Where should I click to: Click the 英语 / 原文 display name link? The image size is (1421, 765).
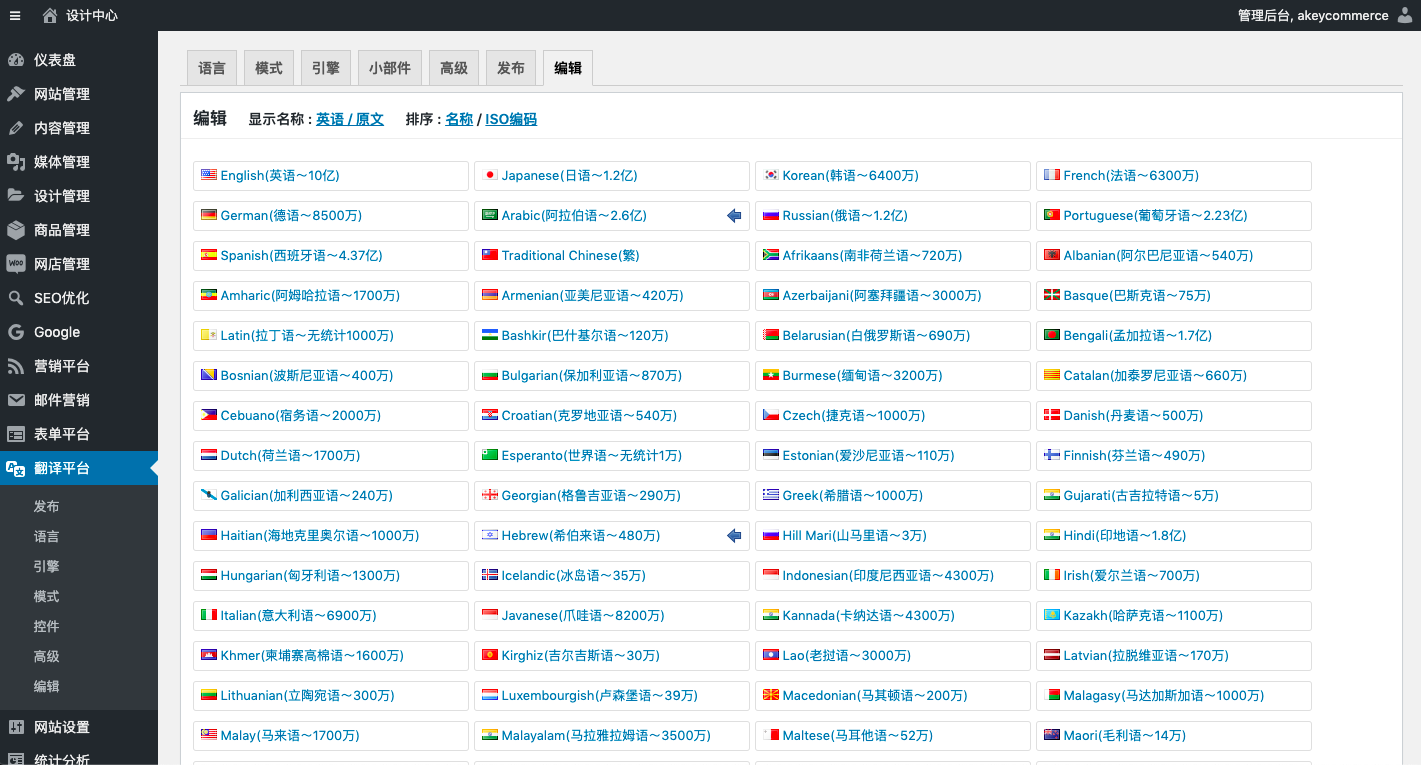pyautogui.click(x=350, y=119)
